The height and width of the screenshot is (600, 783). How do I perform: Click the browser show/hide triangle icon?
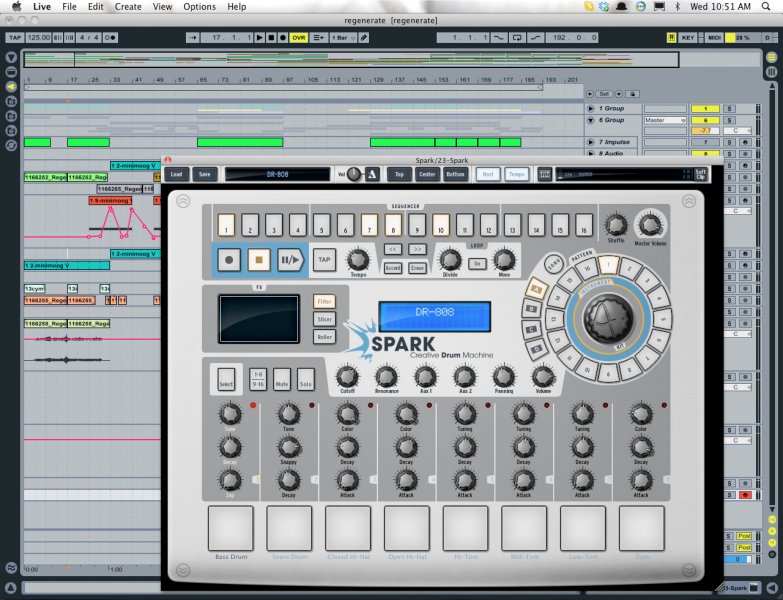point(11,58)
